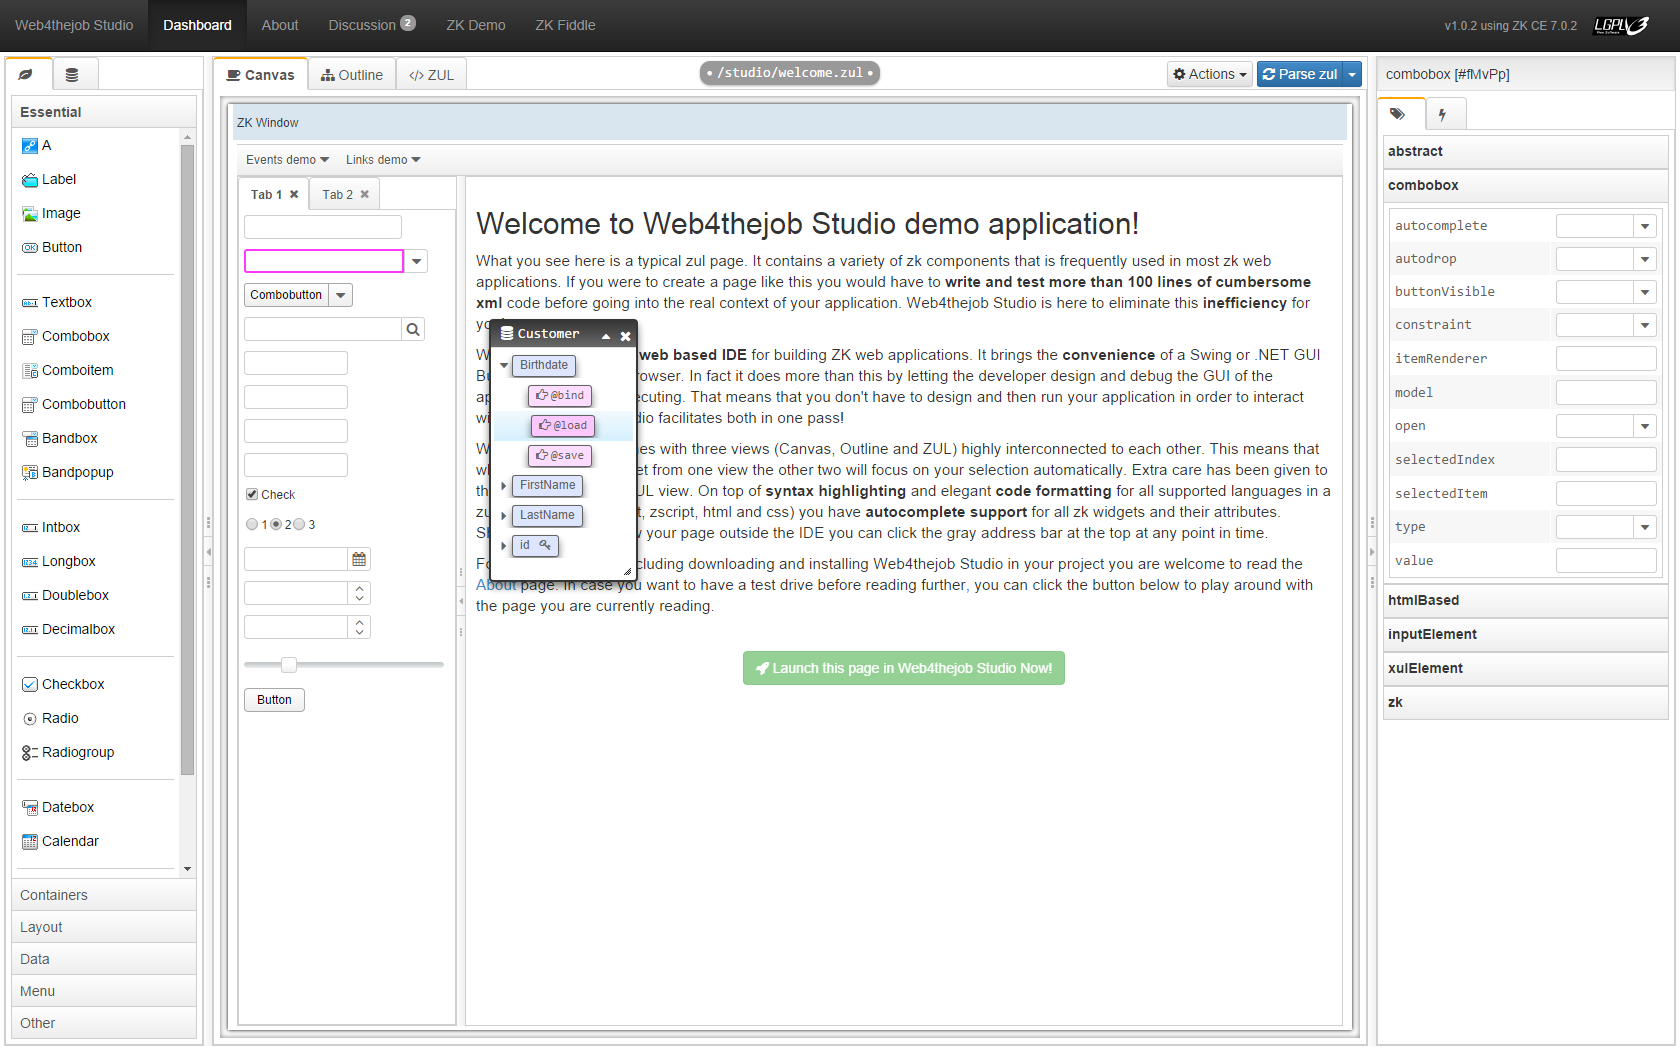
Task: Open the leaf palette tab icon
Action: (27, 74)
